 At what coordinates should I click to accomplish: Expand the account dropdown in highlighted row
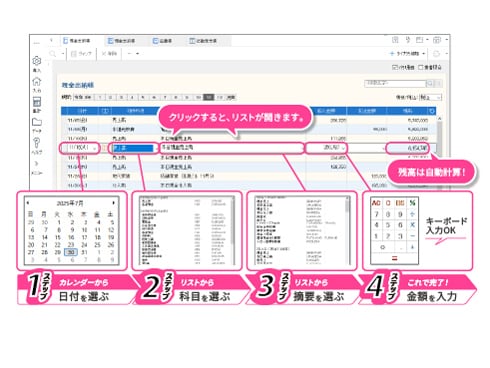point(156,148)
